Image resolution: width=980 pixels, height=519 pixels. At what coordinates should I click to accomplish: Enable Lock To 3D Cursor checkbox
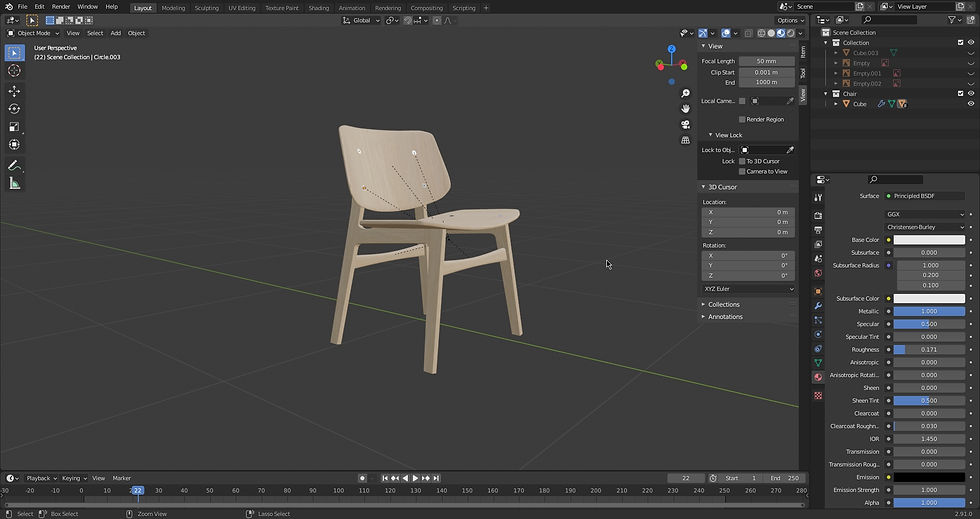click(x=742, y=161)
